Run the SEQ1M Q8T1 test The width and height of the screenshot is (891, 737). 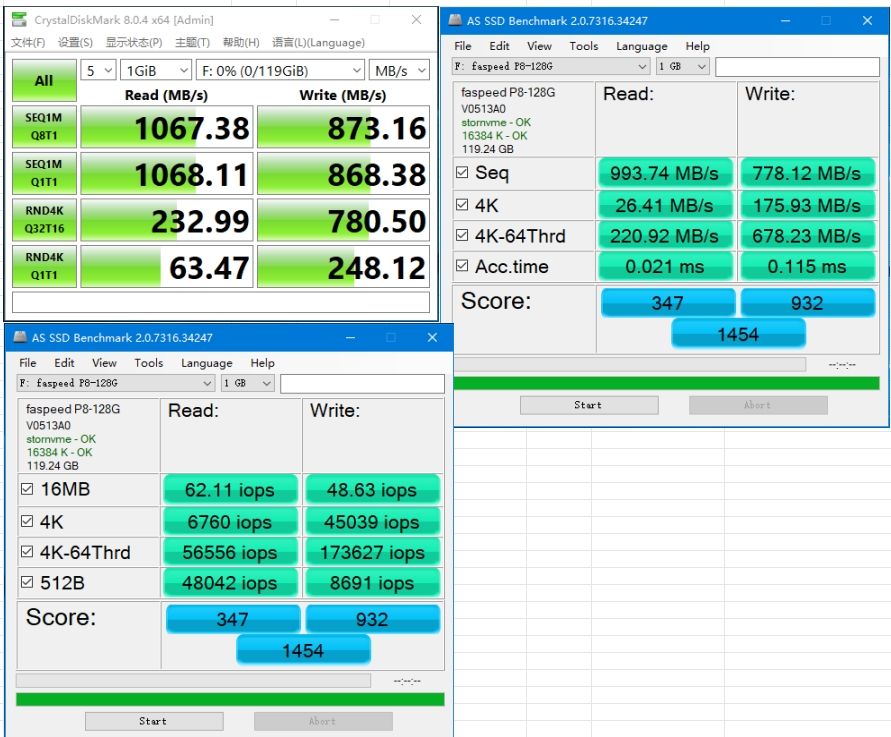44,125
